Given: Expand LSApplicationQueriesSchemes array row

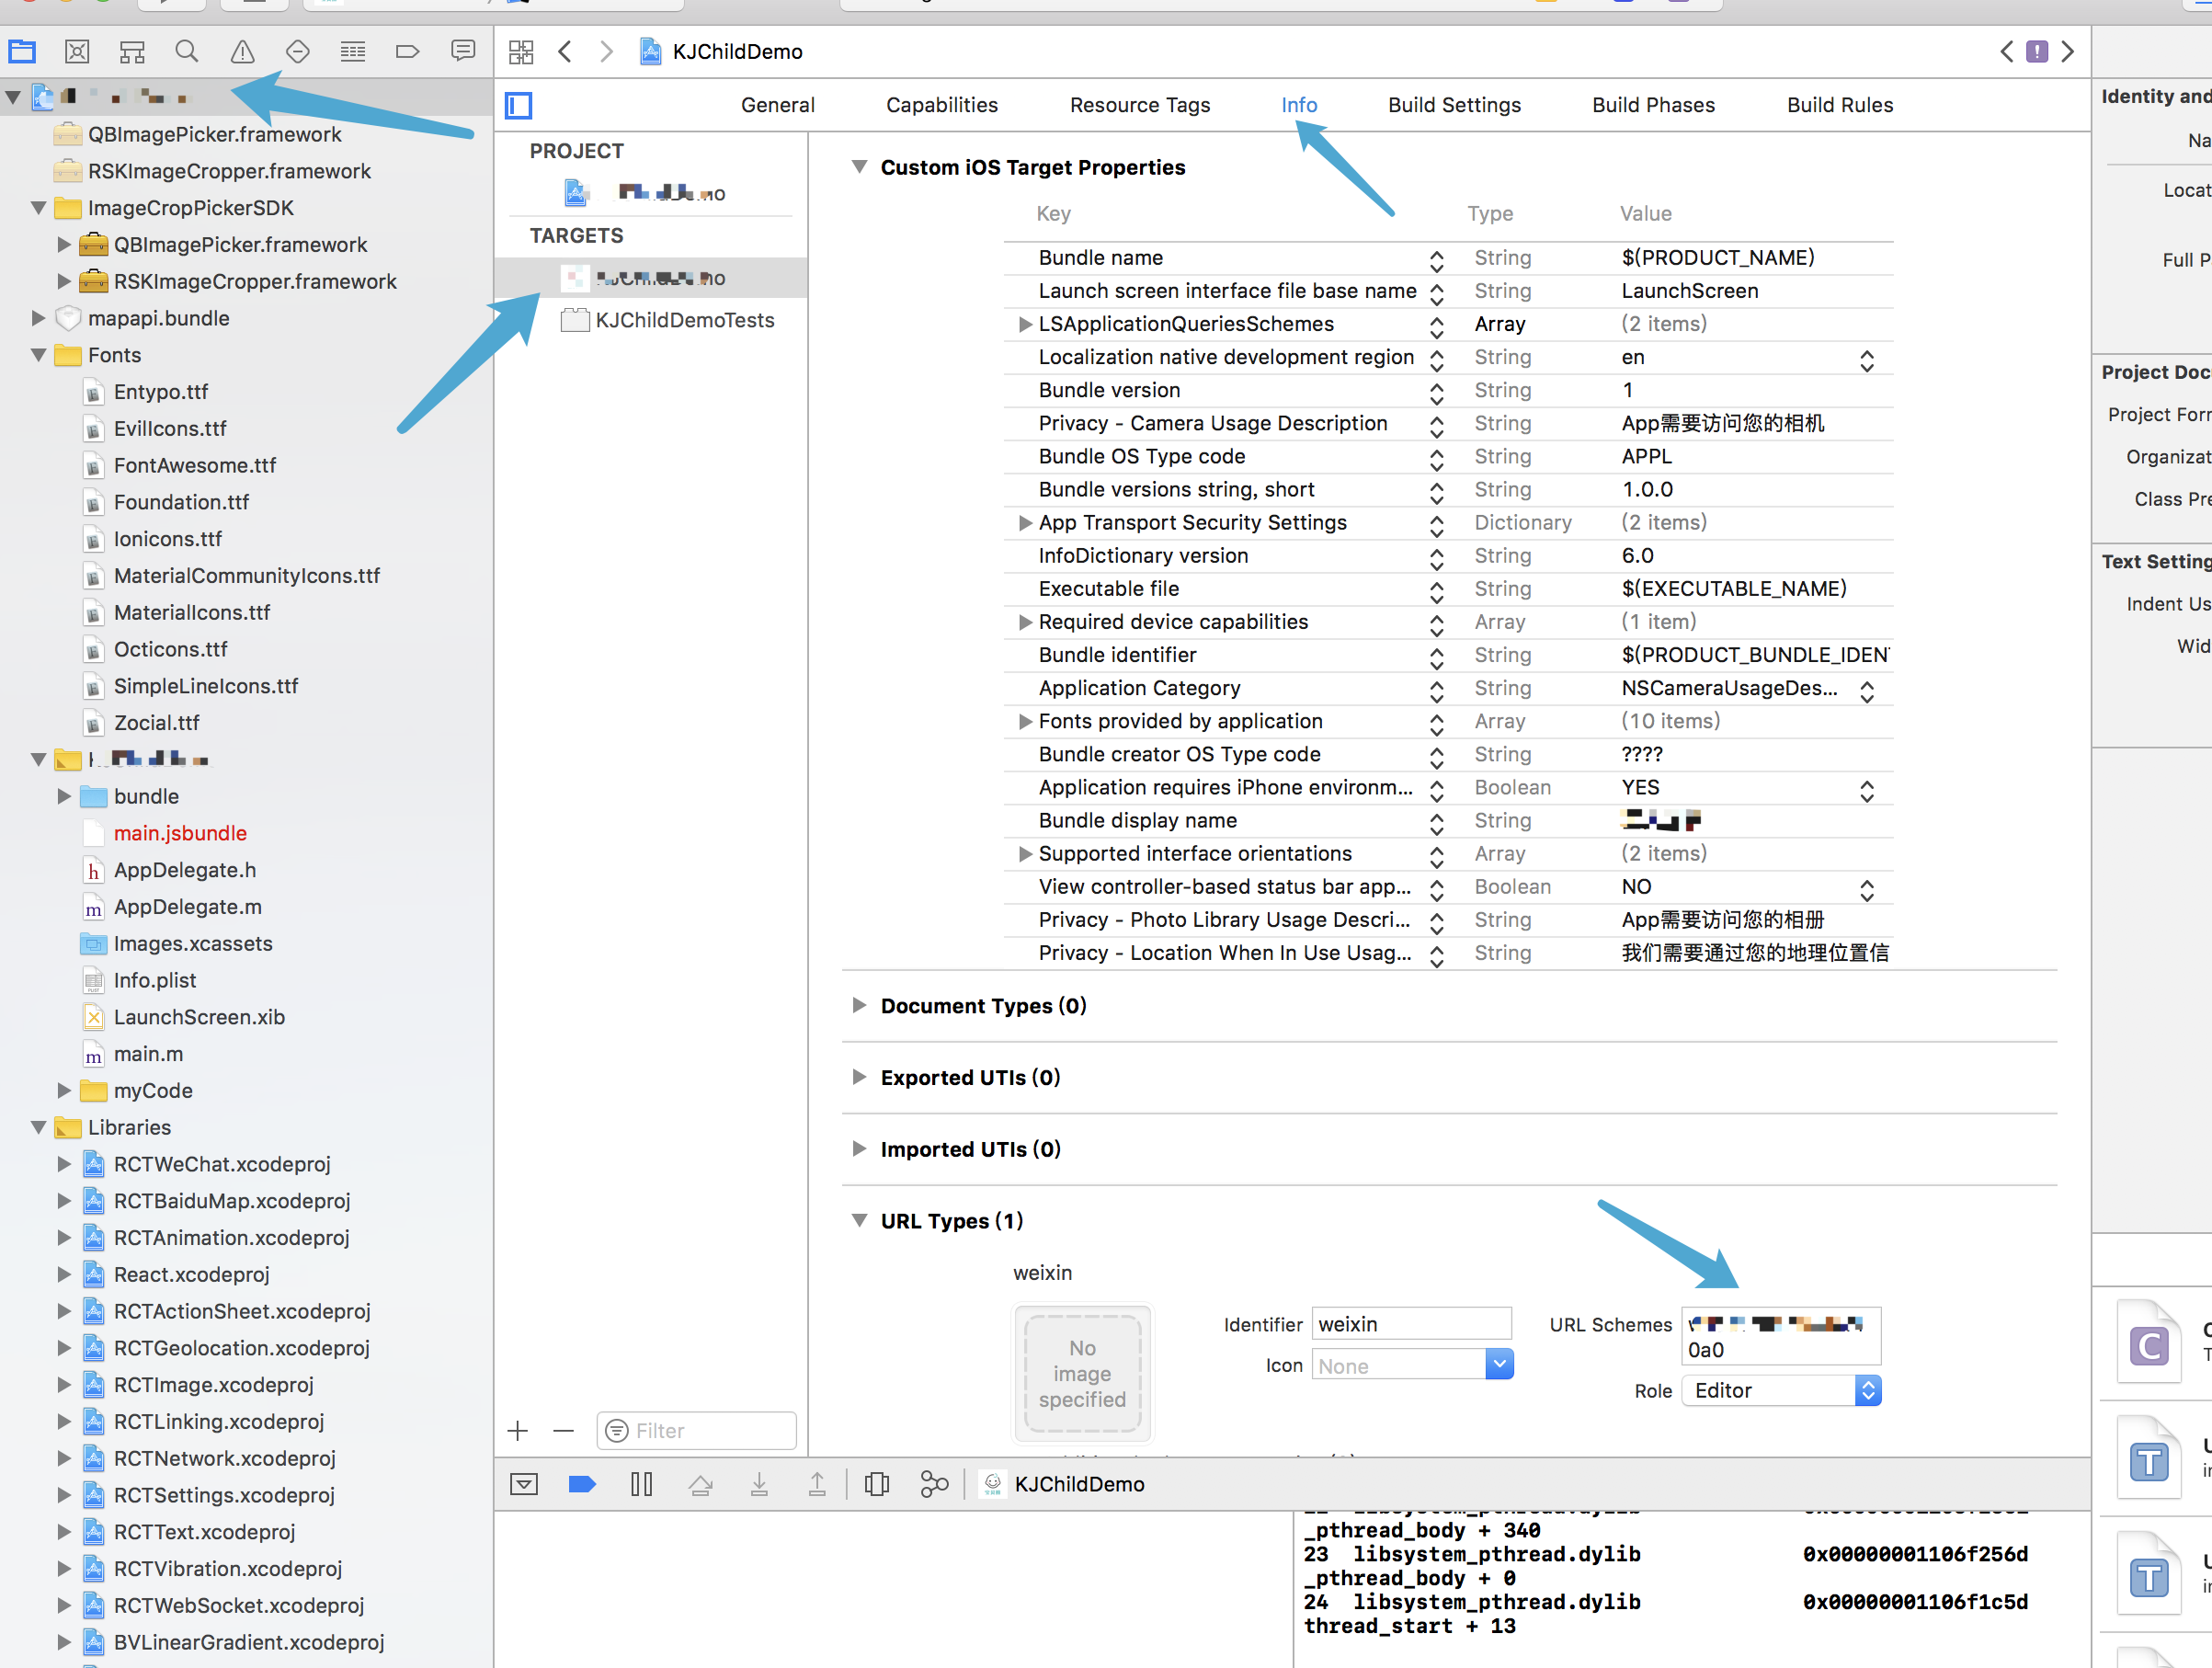Looking at the screenshot, I should (x=1025, y=324).
